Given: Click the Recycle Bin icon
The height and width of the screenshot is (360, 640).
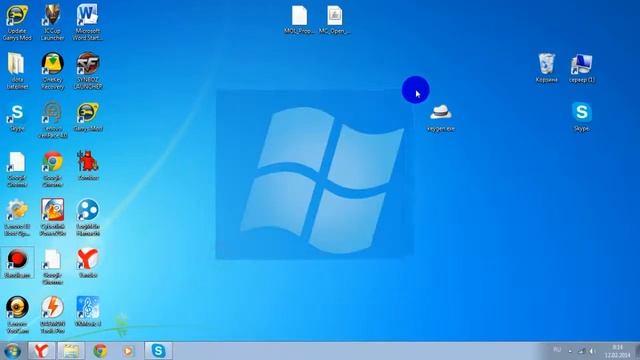Looking at the screenshot, I should click(x=547, y=67).
